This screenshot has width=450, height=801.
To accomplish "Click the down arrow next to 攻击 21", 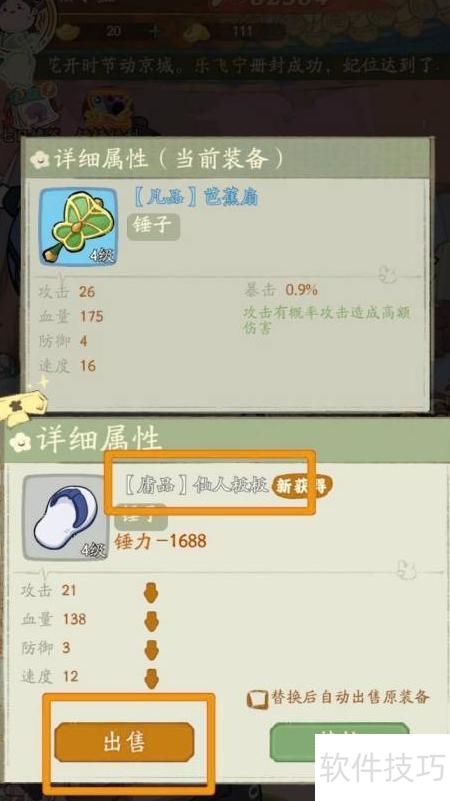I will click(x=151, y=593).
